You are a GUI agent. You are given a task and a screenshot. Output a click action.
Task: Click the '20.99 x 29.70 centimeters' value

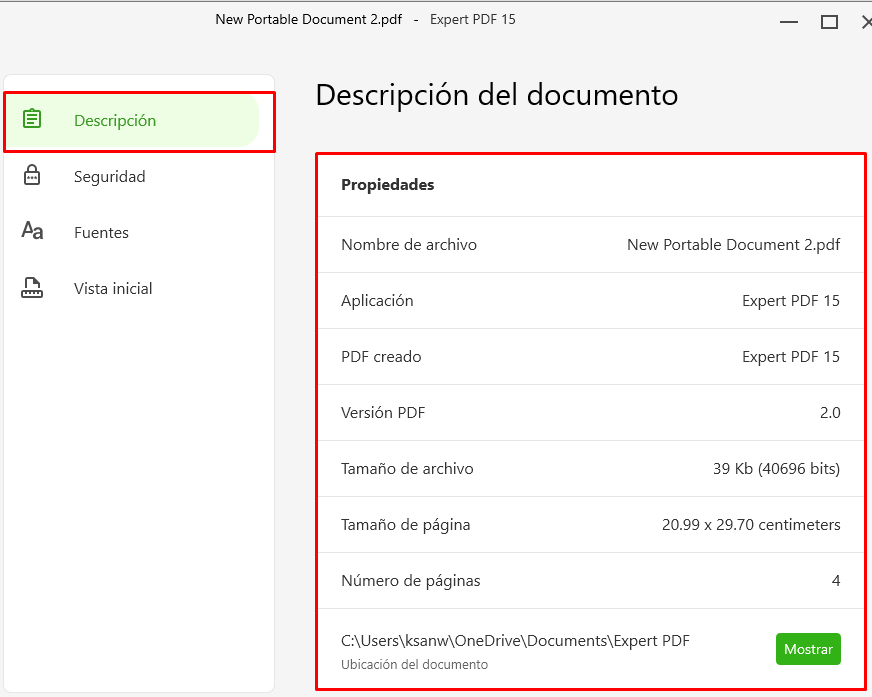tap(751, 525)
